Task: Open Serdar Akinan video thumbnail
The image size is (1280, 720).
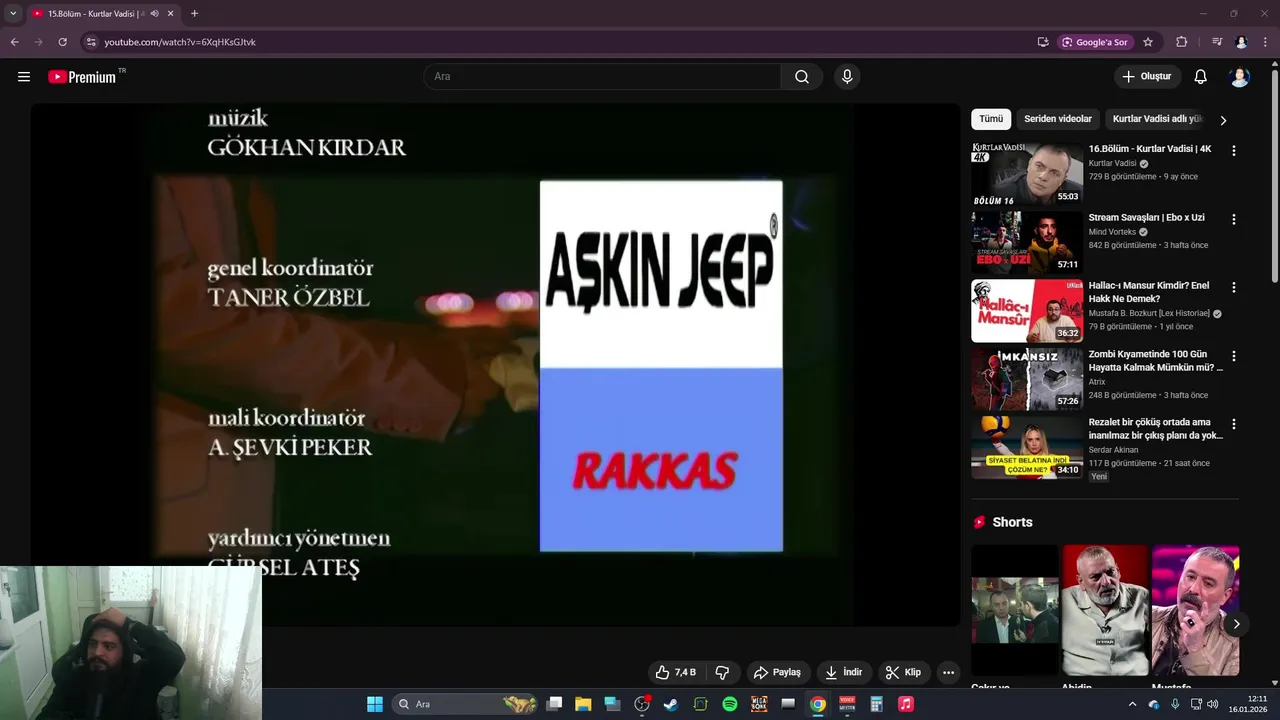Action: coord(1027,447)
